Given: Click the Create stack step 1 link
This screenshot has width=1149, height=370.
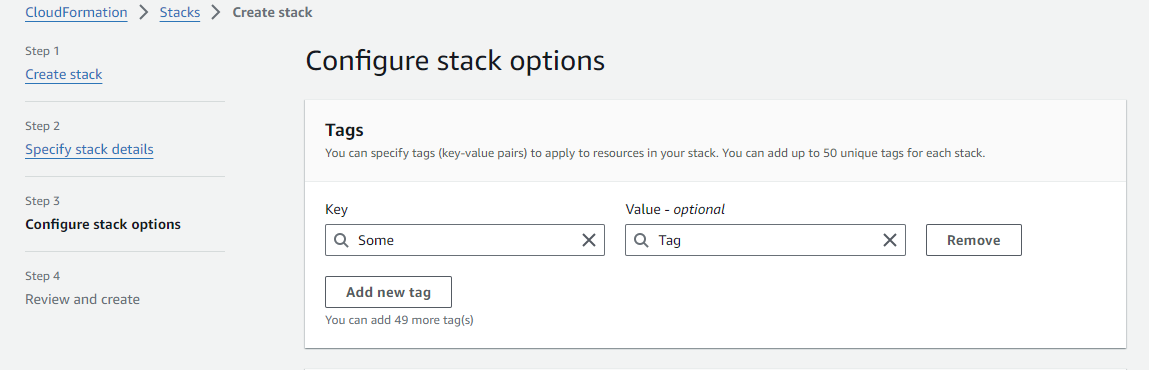Looking at the screenshot, I should coord(64,75).
